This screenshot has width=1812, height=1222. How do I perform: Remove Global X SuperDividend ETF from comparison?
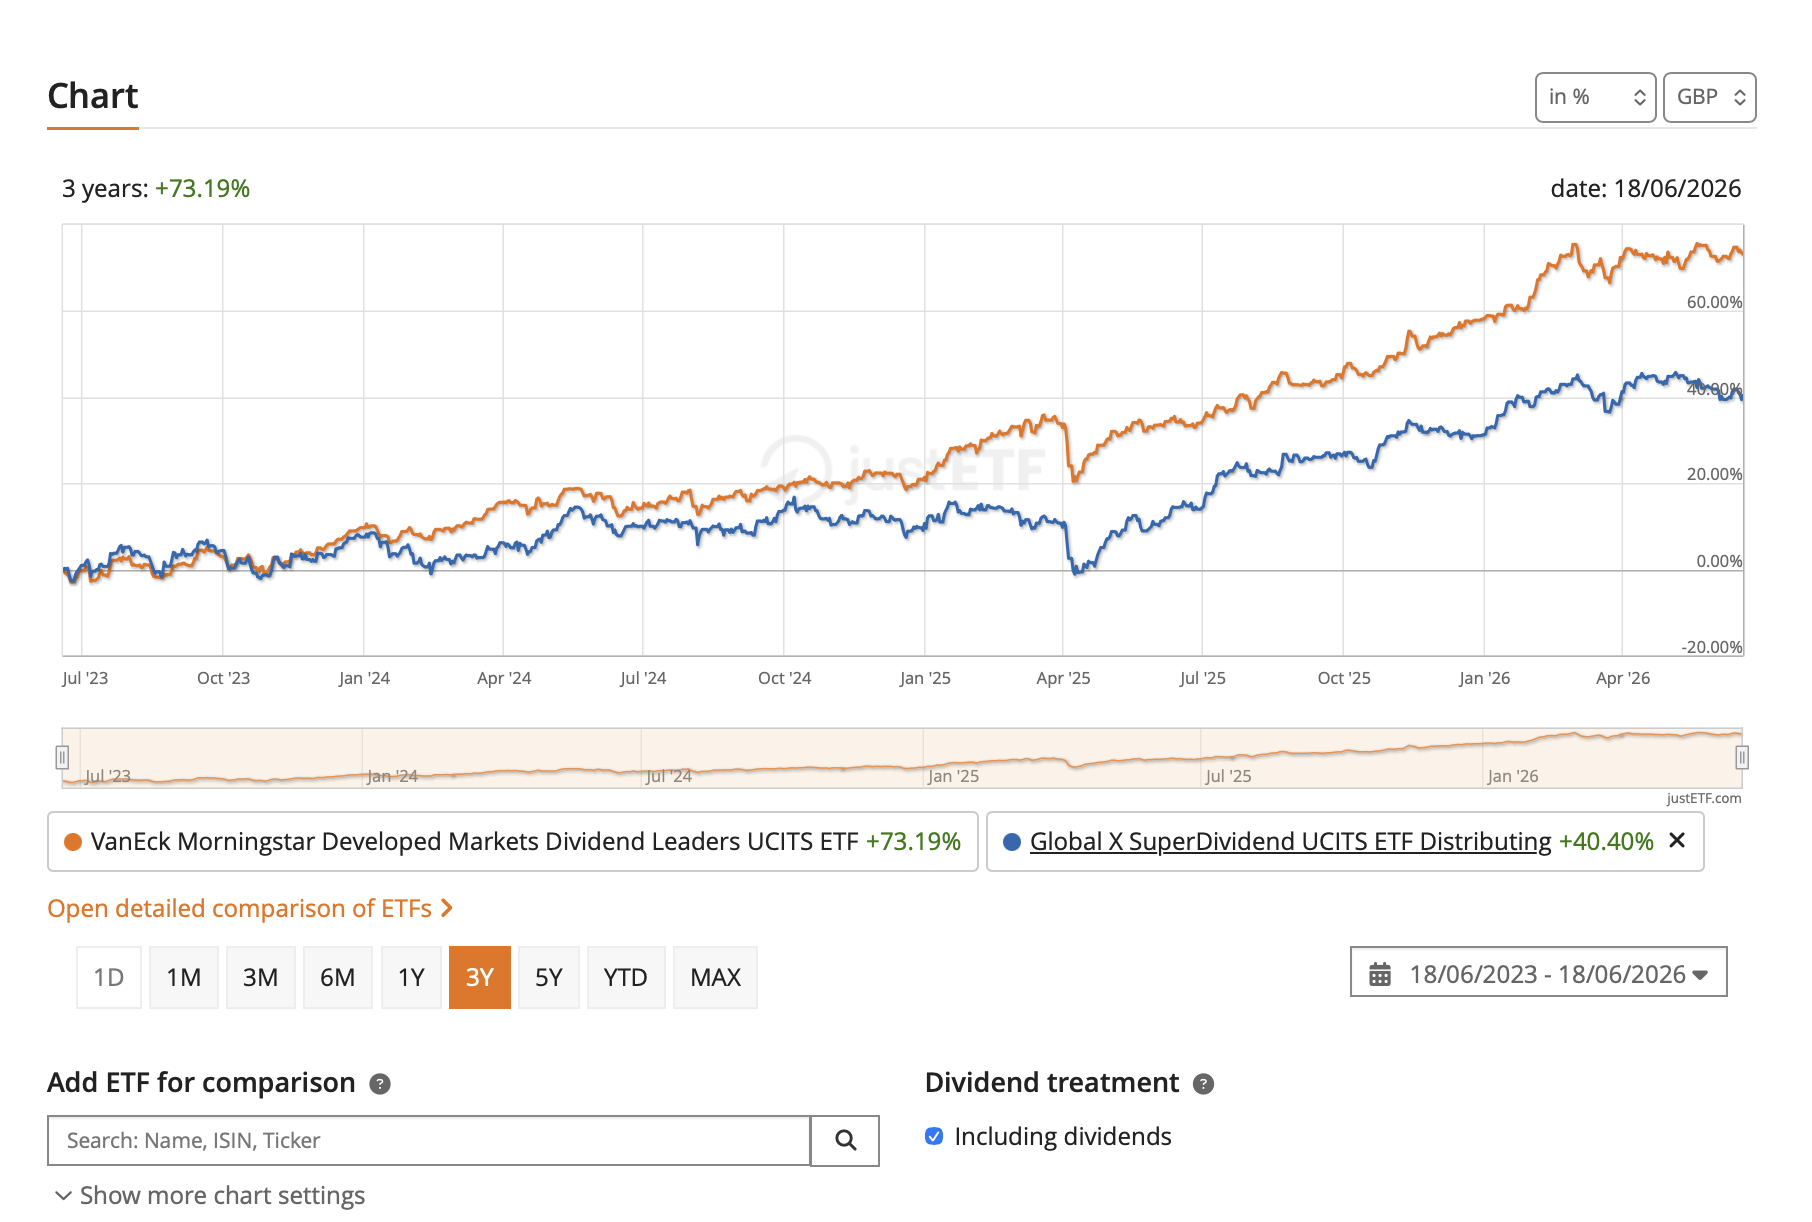1677,841
